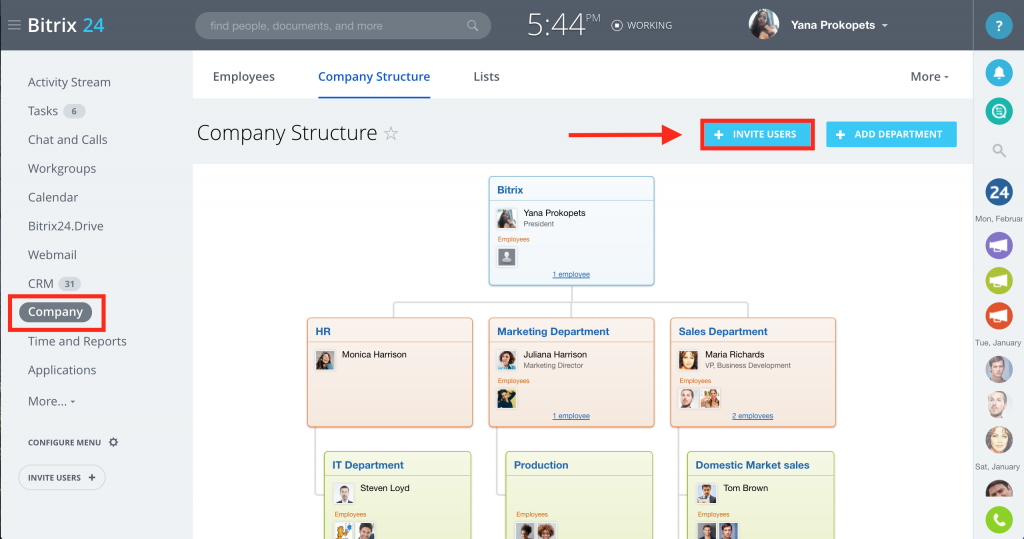Viewport: 1024px width, 539px height.
Task: Open Time and Reports
Action: [x=77, y=341]
